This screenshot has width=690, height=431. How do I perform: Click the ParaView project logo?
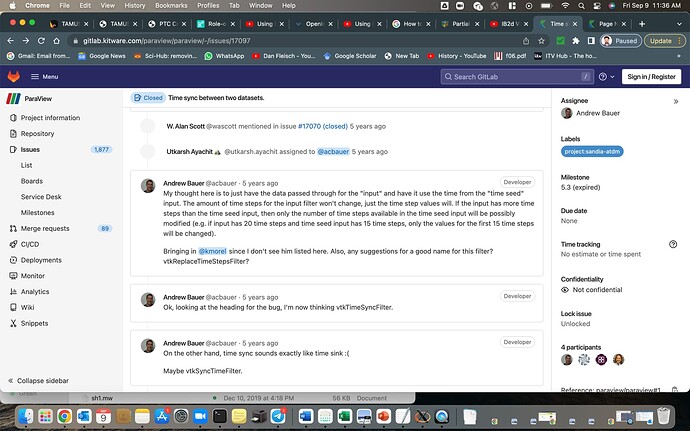(x=13, y=99)
